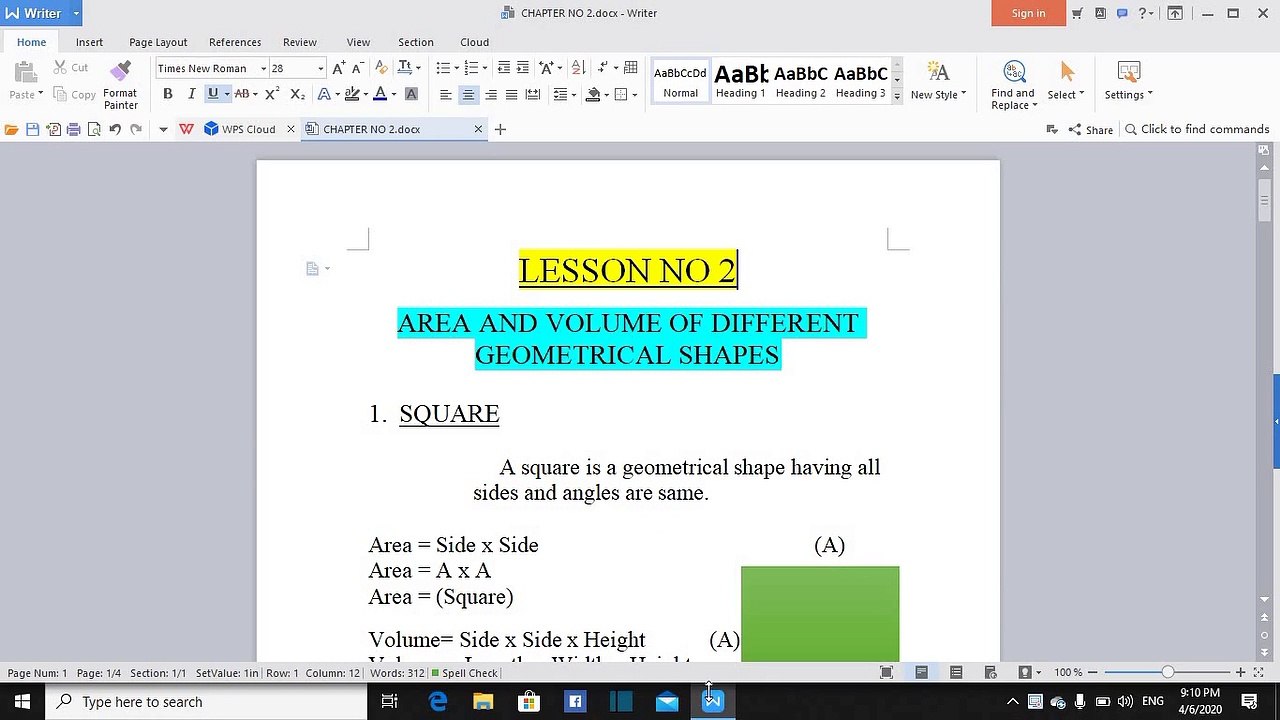This screenshot has width=1280, height=720.
Task: Apply superscript X² formatting
Action: [272, 94]
